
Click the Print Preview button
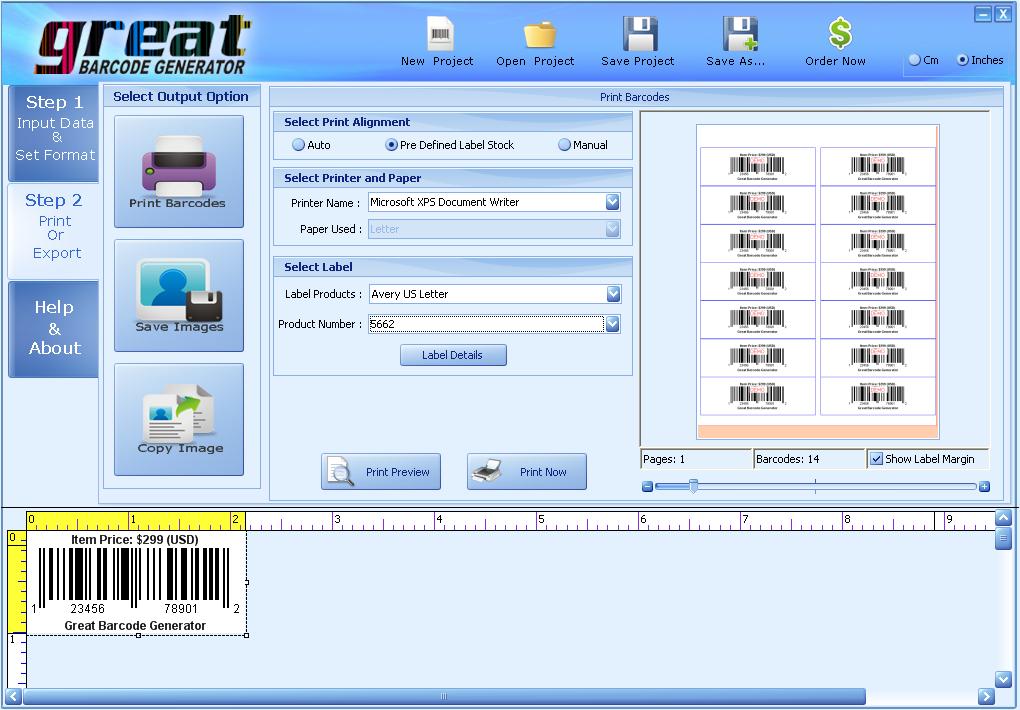click(x=381, y=472)
